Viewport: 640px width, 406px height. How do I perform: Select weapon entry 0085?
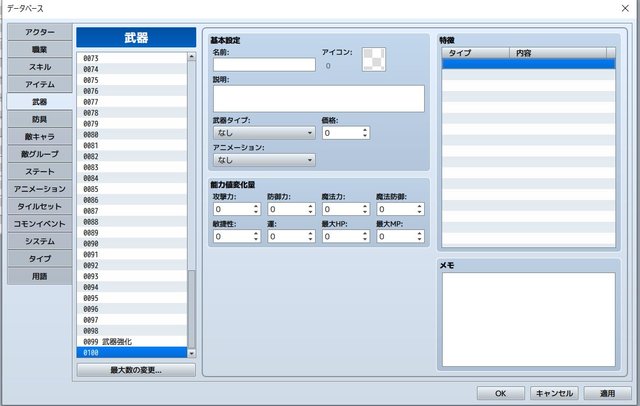coord(132,189)
